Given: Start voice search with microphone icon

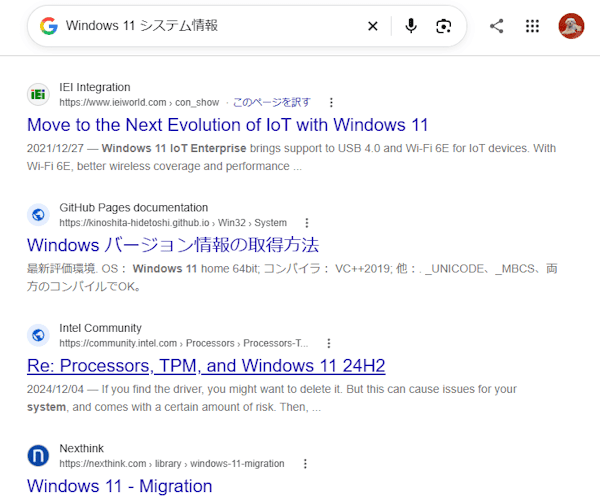Looking at the screenshot, I should pyautogui.click(x=411, y=26).
